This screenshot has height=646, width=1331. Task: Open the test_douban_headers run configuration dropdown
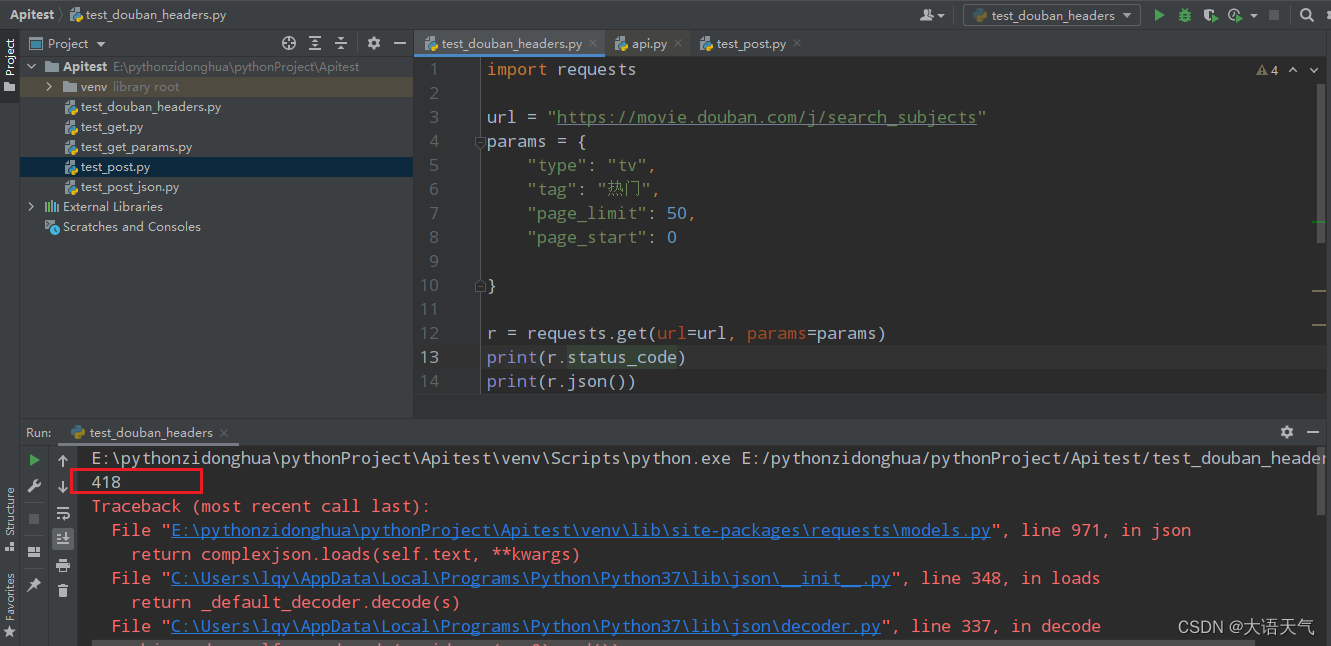point(1052,15)
